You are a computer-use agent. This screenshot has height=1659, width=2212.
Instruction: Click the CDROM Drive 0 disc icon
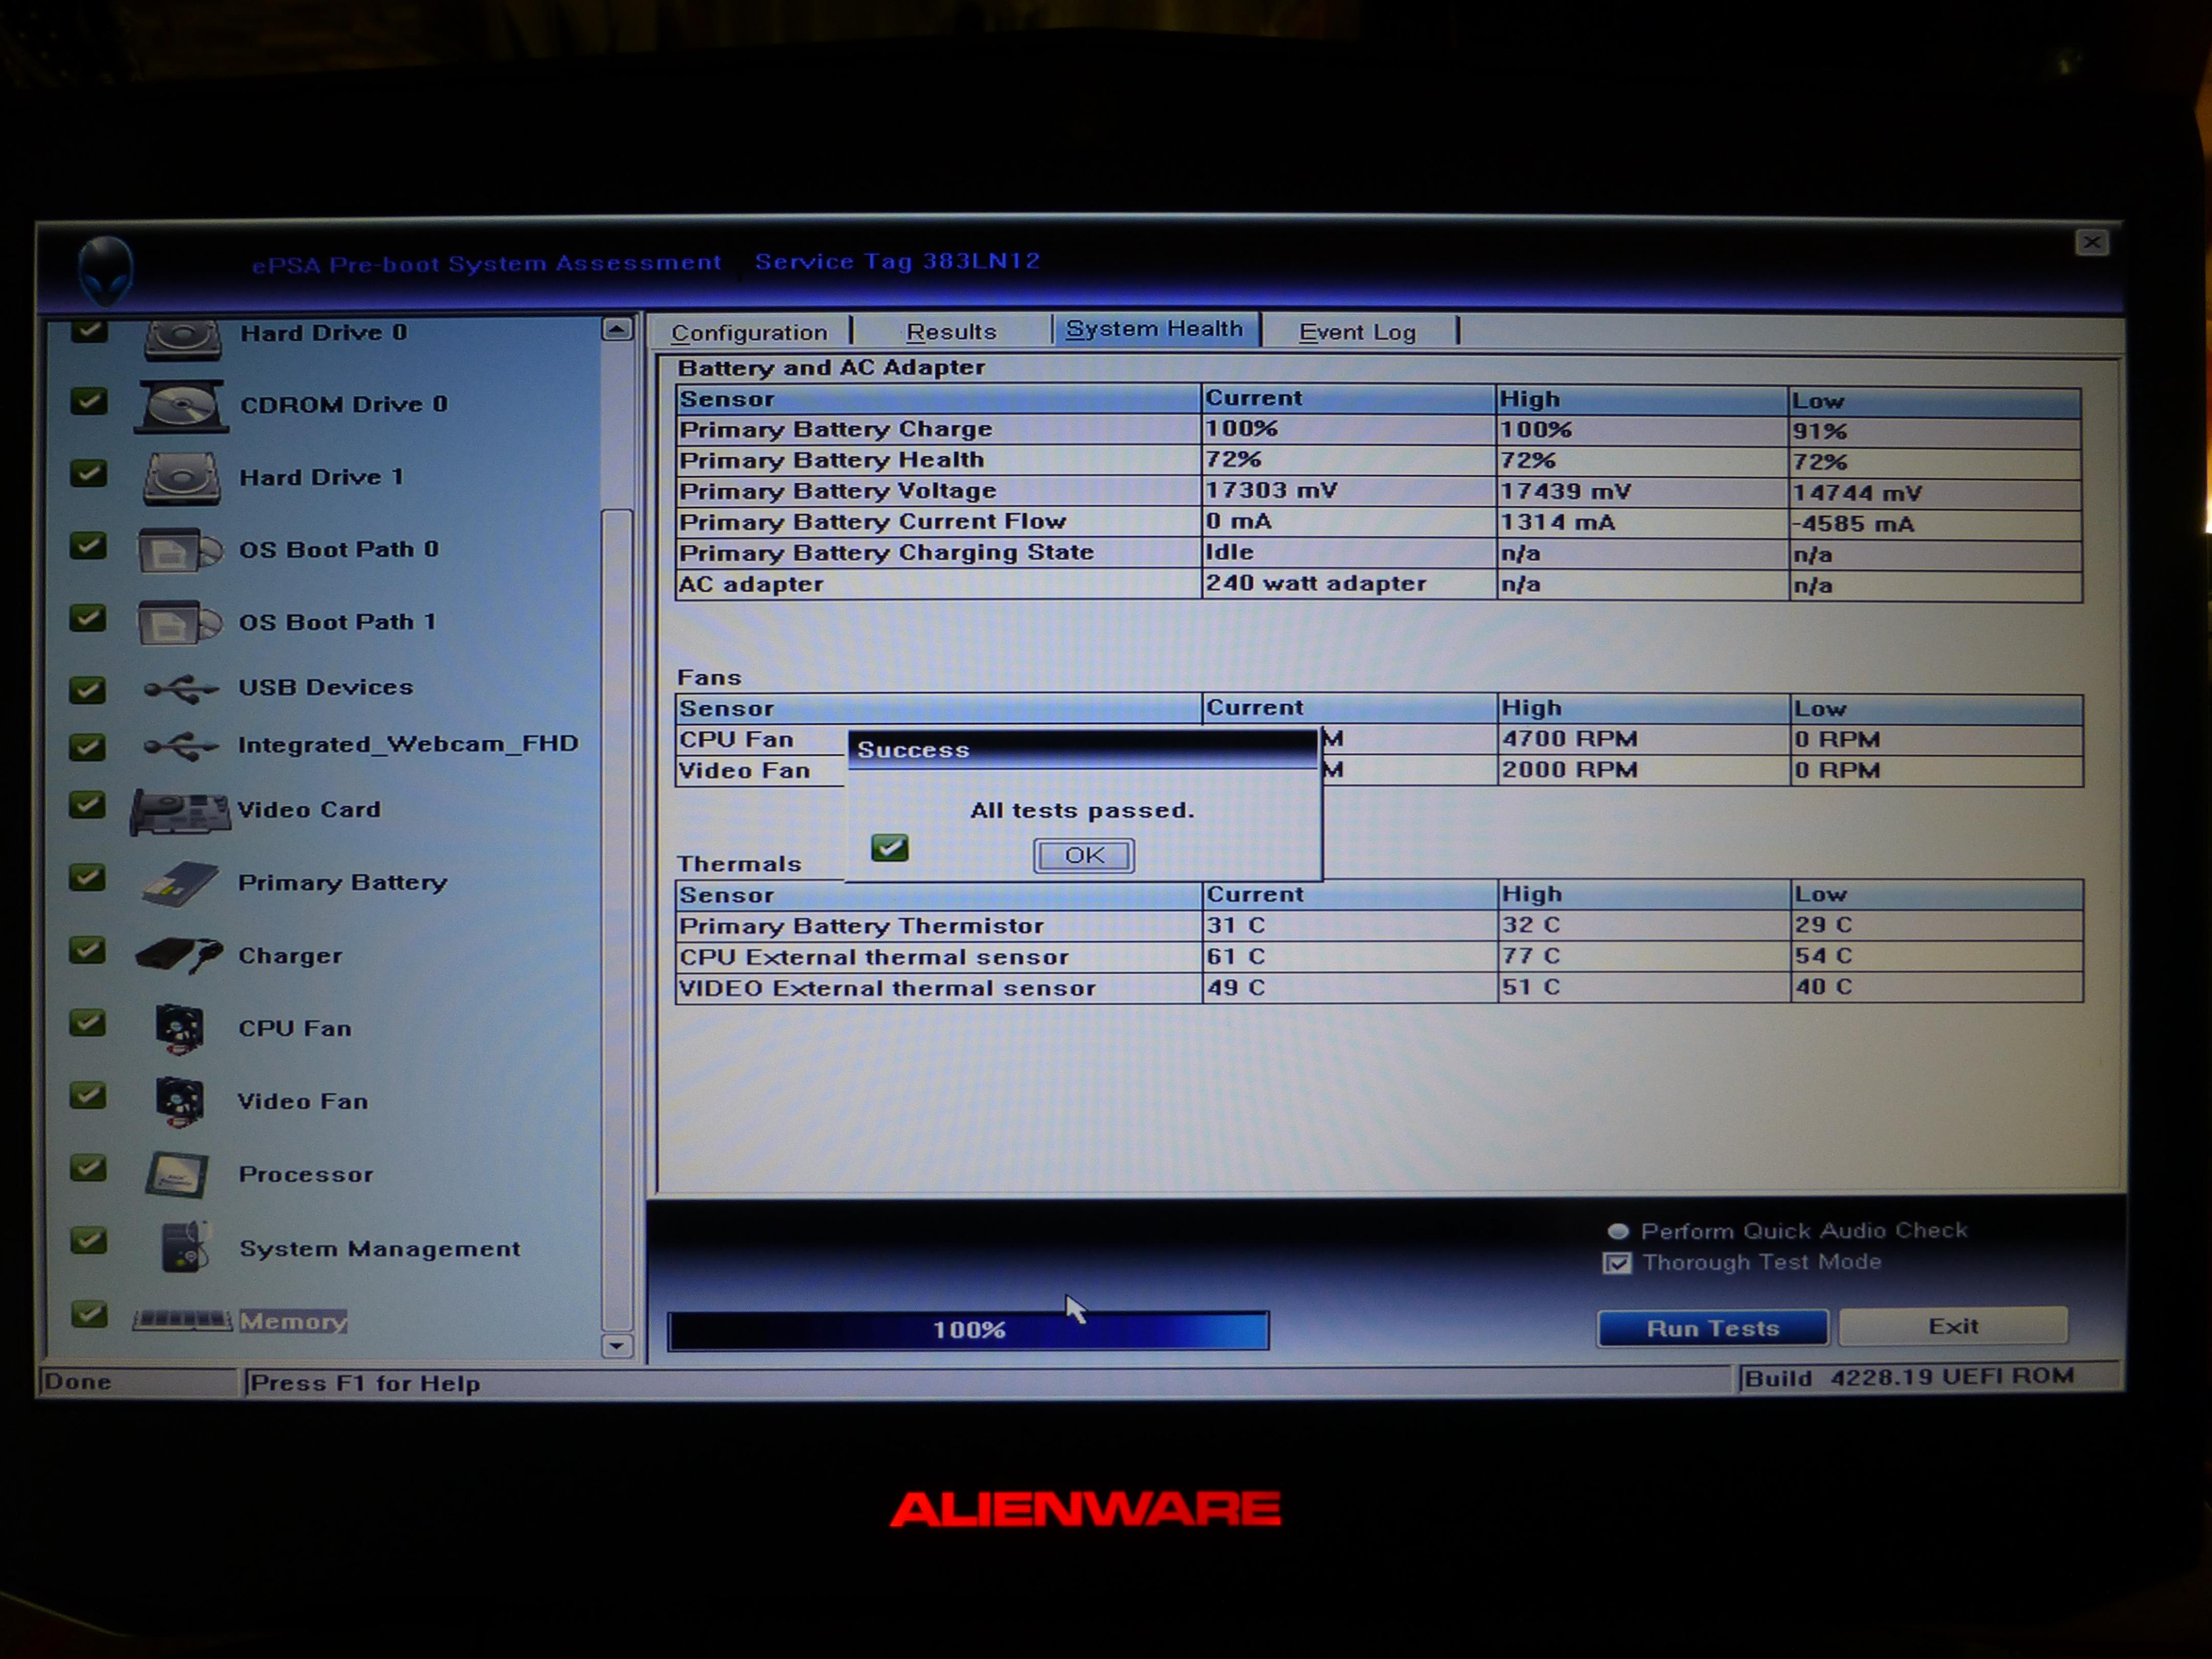(181, 406)
